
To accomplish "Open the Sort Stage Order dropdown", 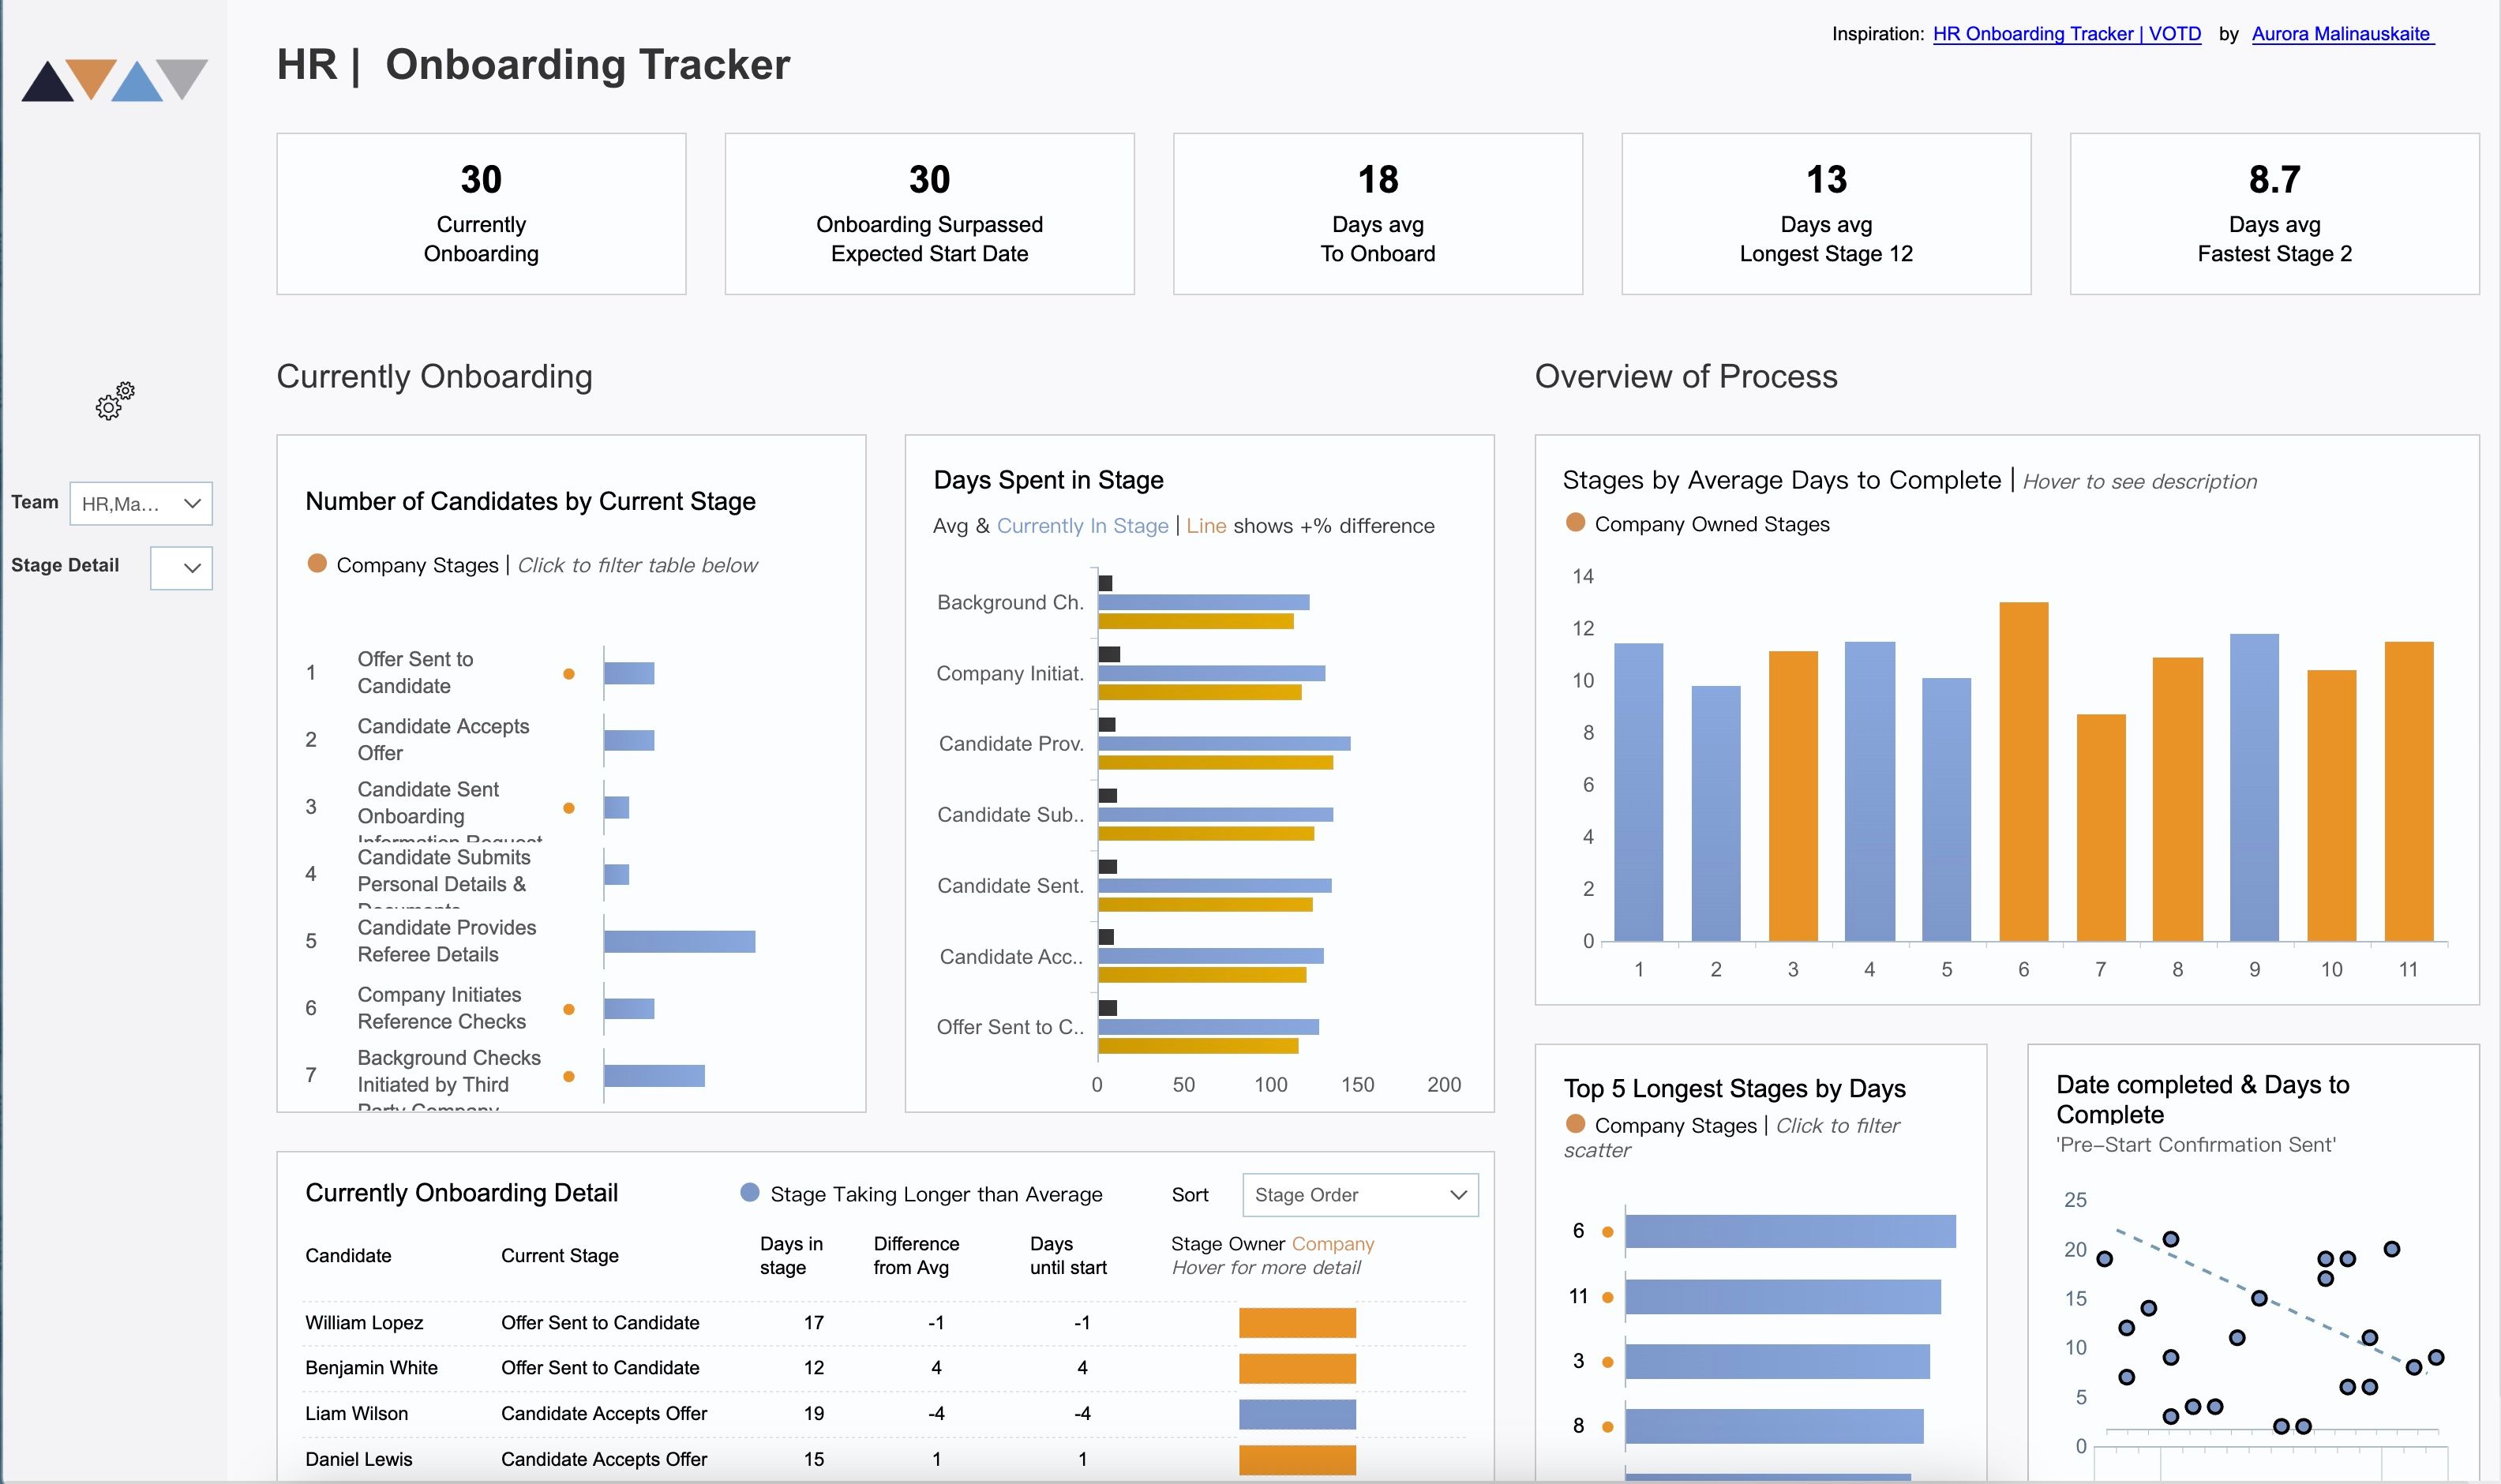I will click(x=1360, y=1195).
